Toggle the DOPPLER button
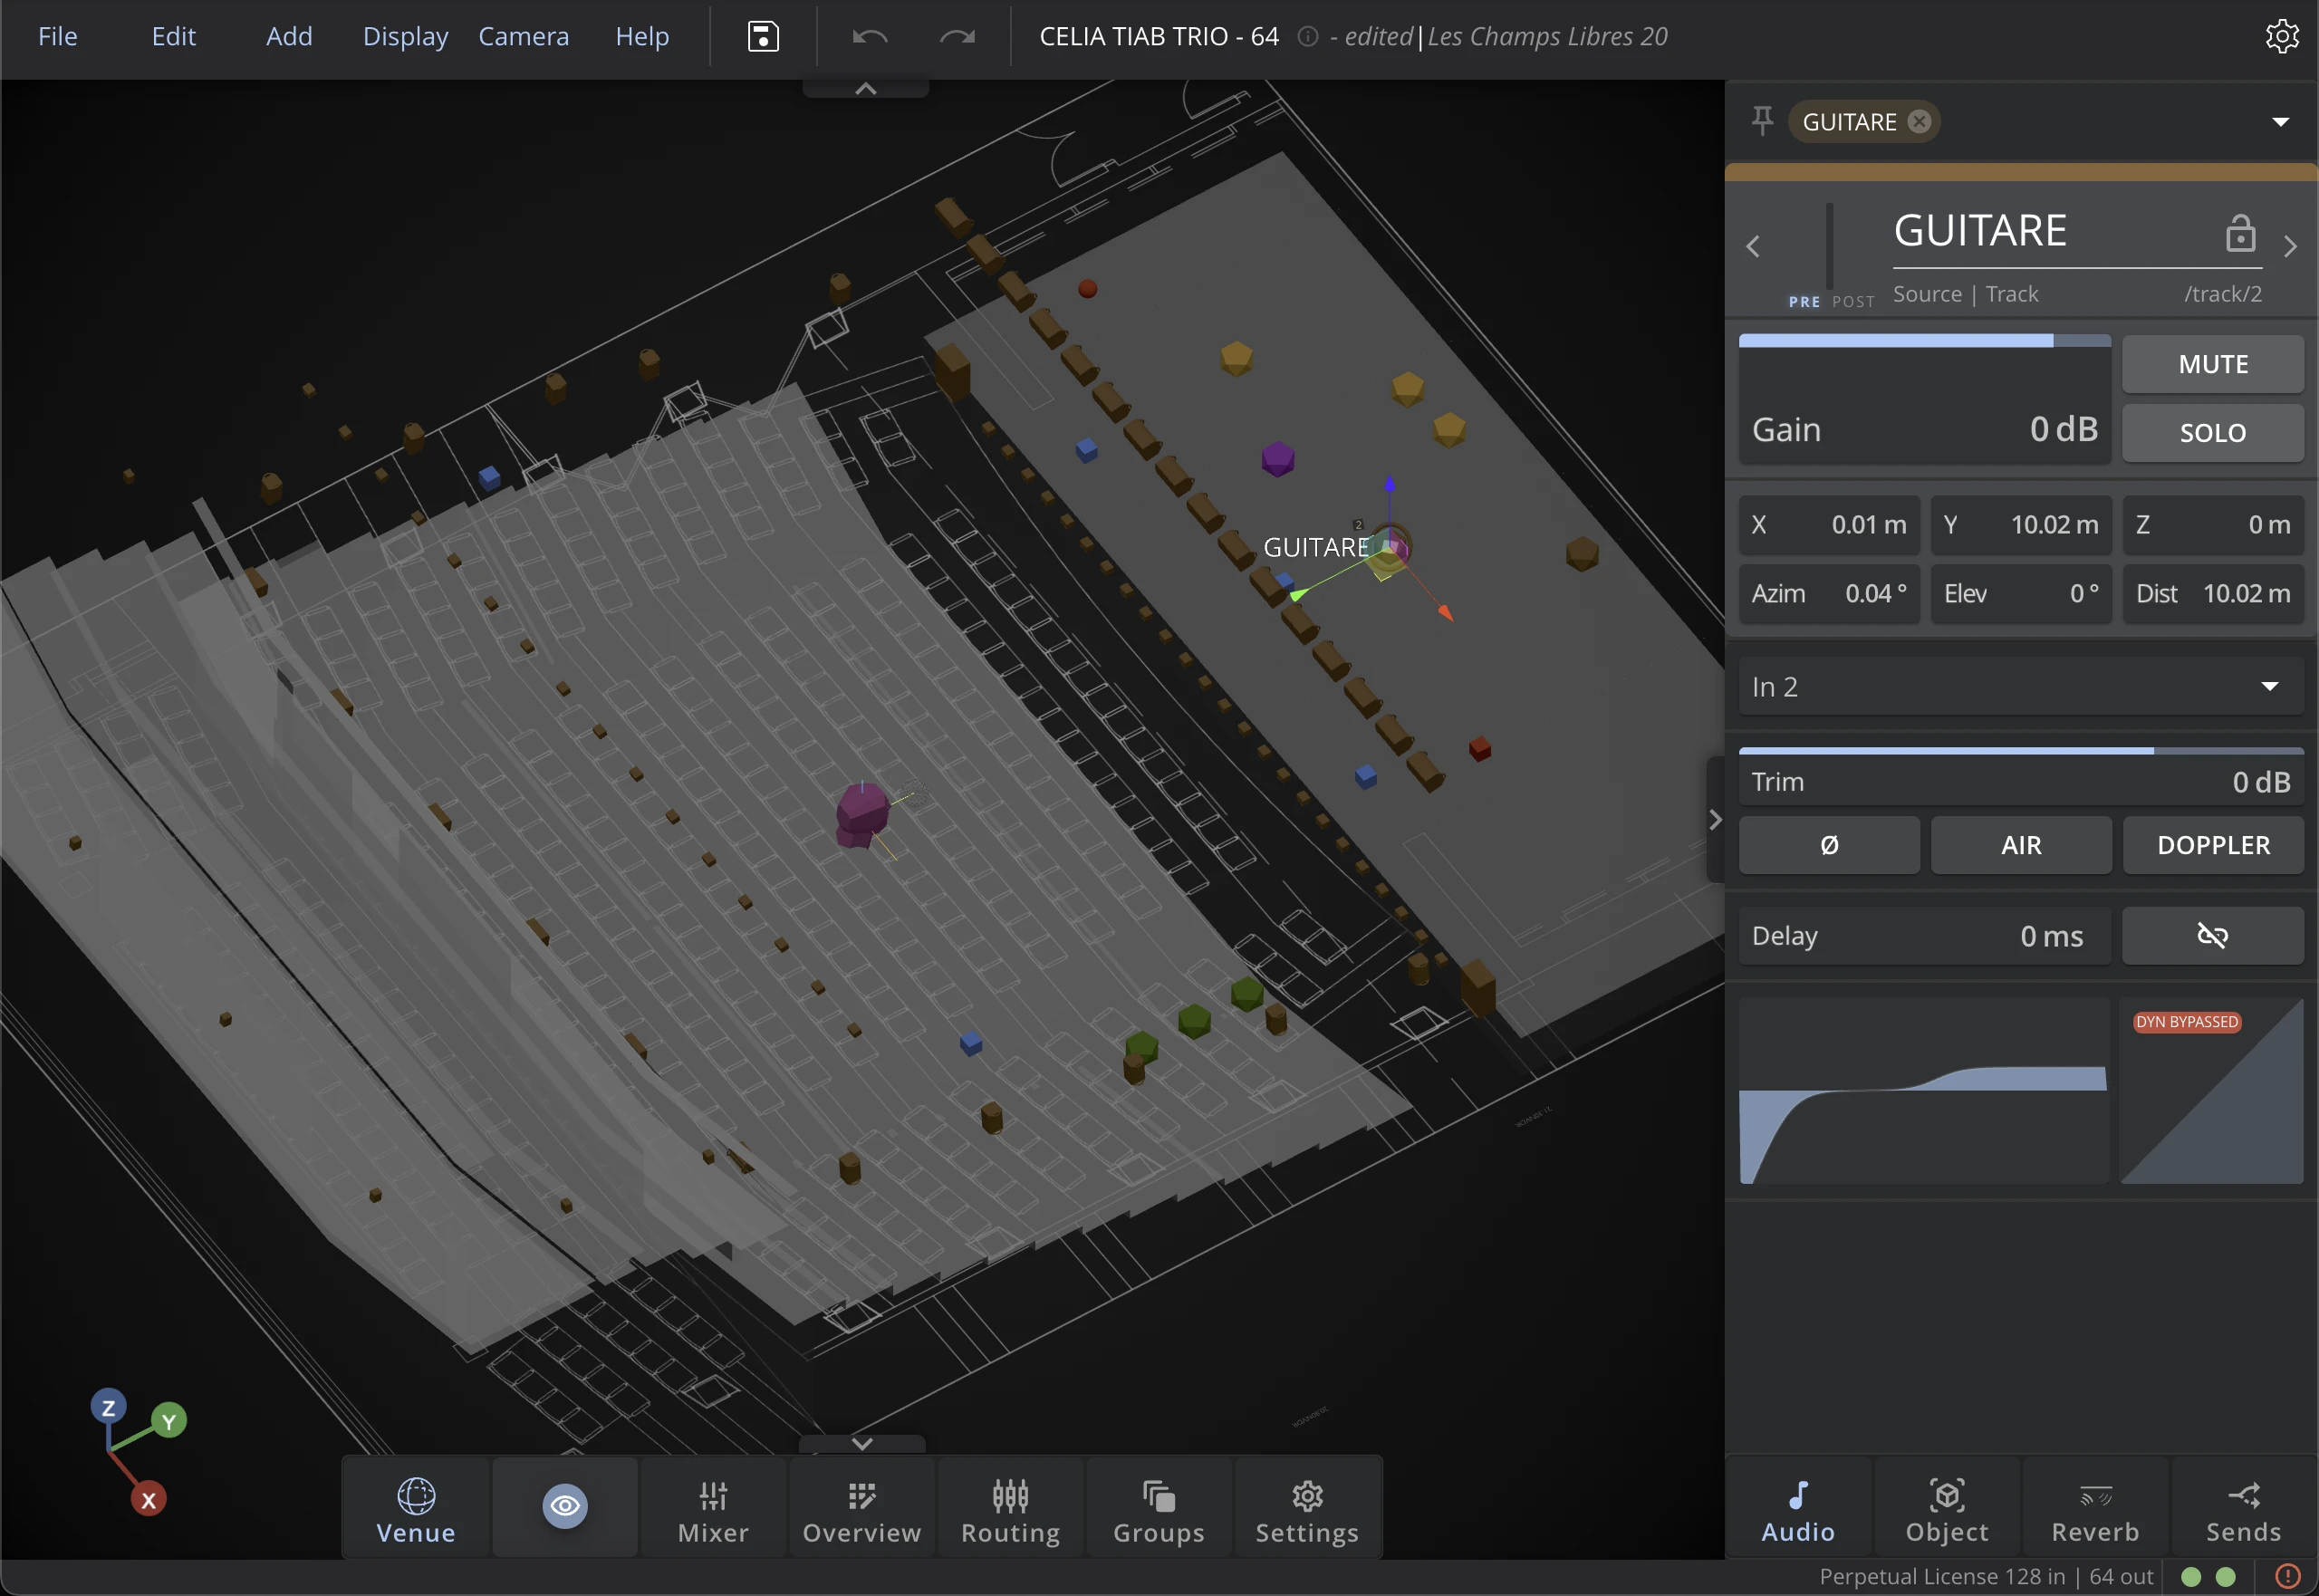The image size is (2319, 1596). point(2213,845)
